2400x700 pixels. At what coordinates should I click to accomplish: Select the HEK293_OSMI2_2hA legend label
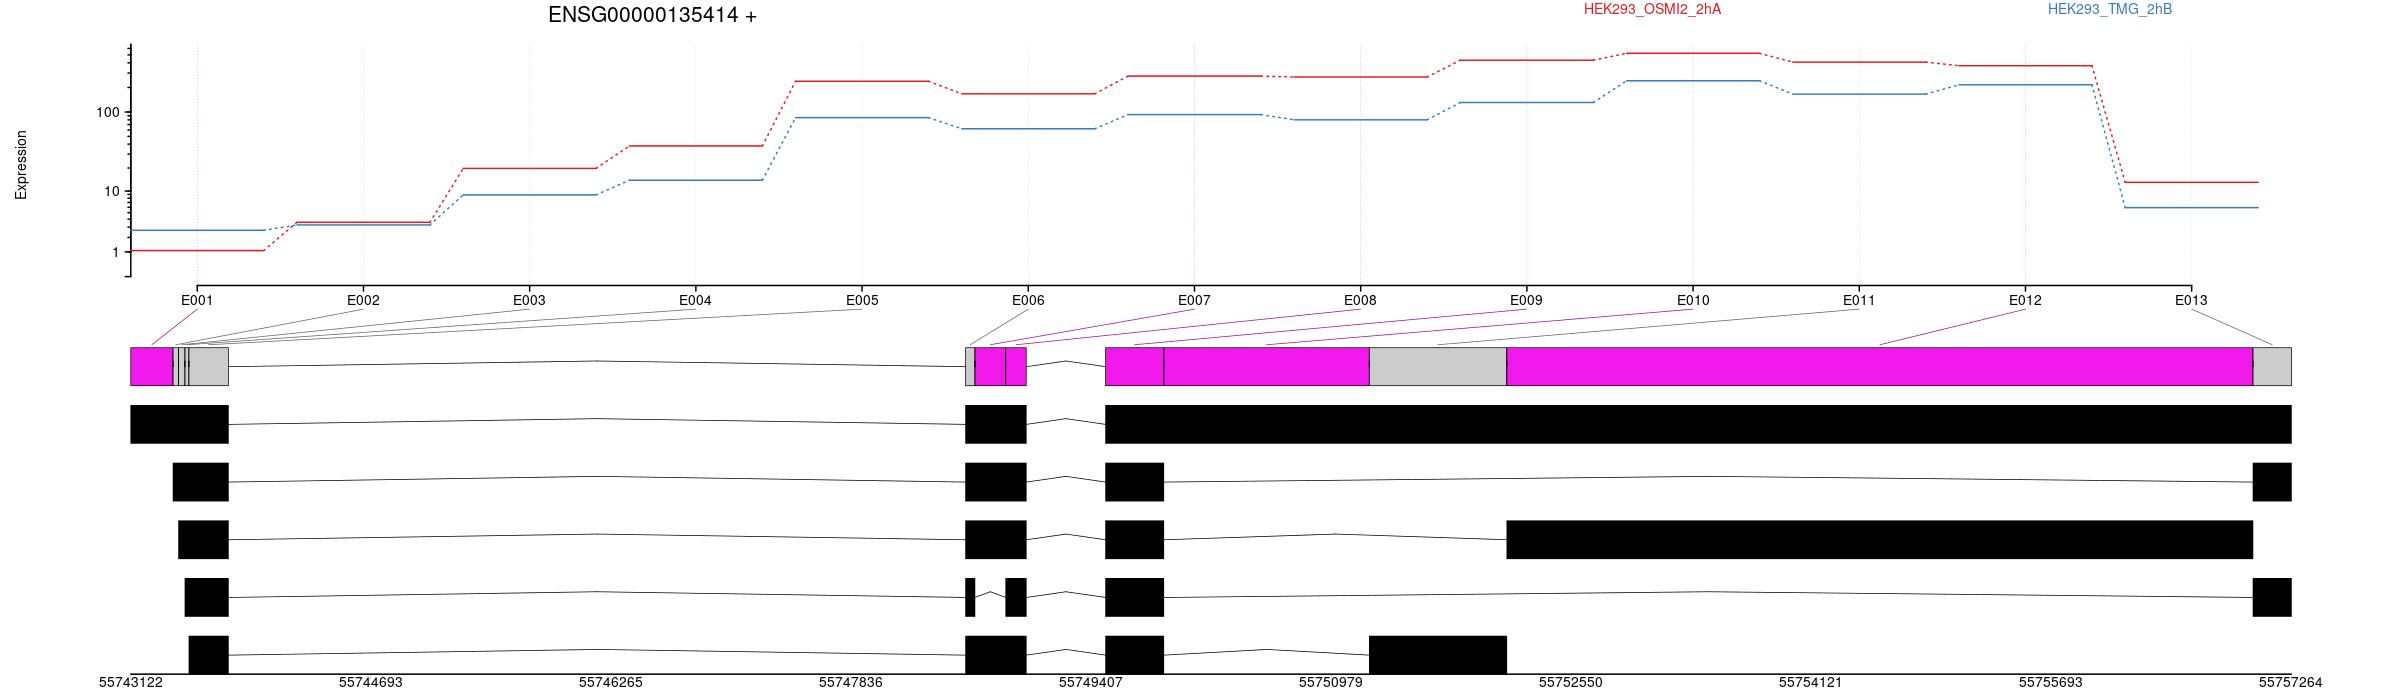[1652, 9]
